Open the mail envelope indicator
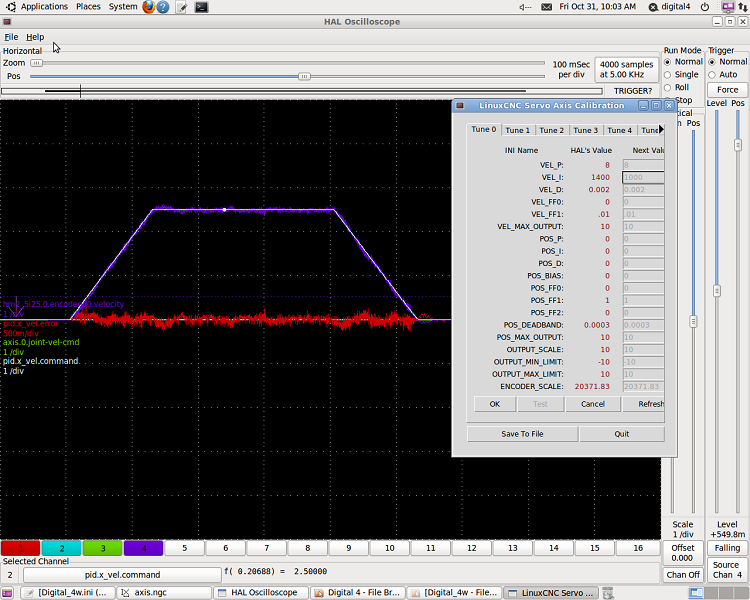The image size is (750, 600). (x=546, y=7)
